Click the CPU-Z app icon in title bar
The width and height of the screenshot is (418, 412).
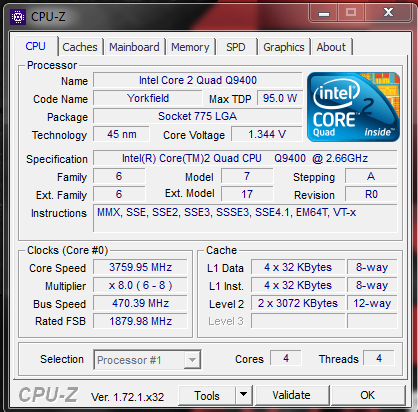18,17
